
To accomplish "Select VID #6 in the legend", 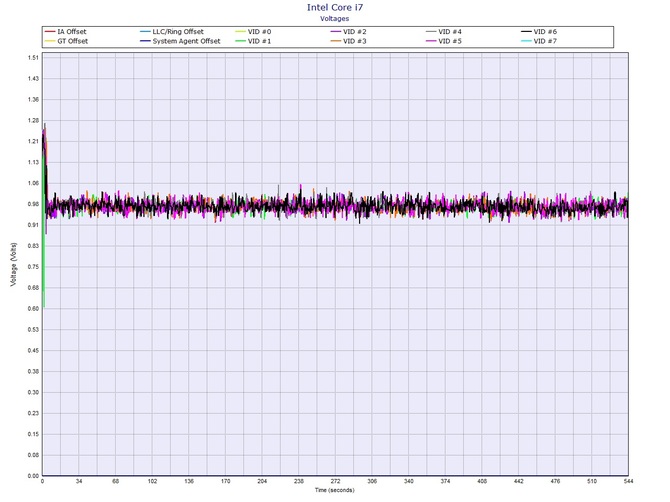I will pyautogui.click(x=539, y=32).
